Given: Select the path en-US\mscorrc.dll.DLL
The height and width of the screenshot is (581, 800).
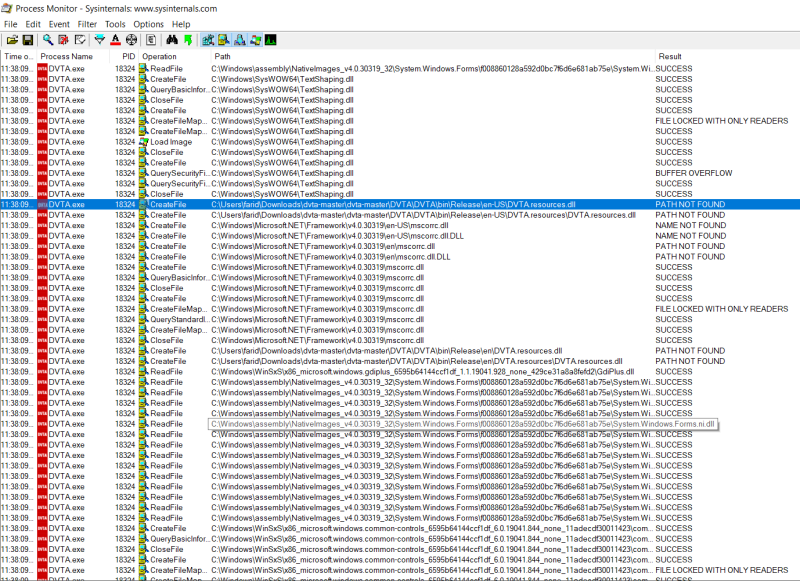Looking at the screenshot, I should point(337,236).
